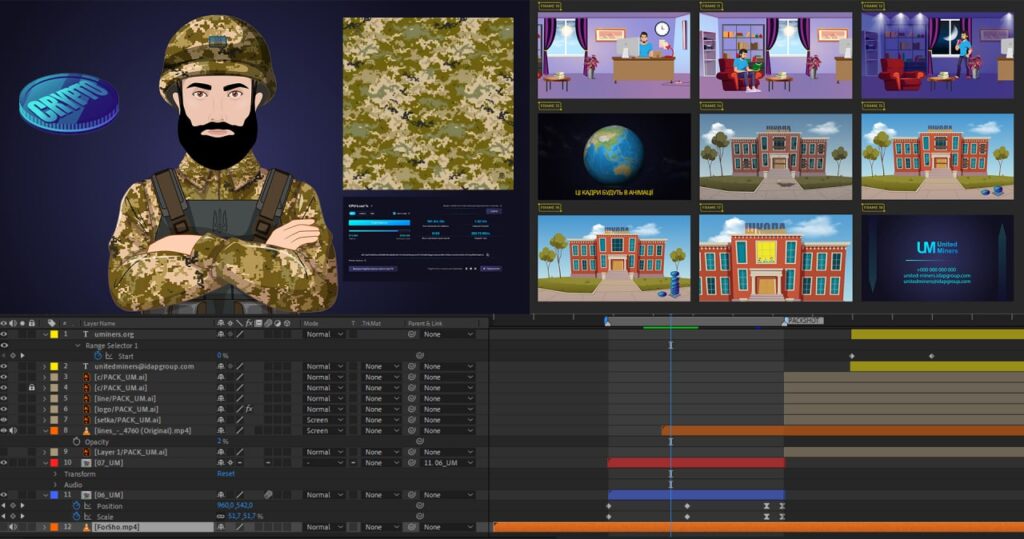Open blend mode dropdown for setka/PACK_UM.ai
The height and width of the screenshot is (539, 1024).
[x=325, y=420]
